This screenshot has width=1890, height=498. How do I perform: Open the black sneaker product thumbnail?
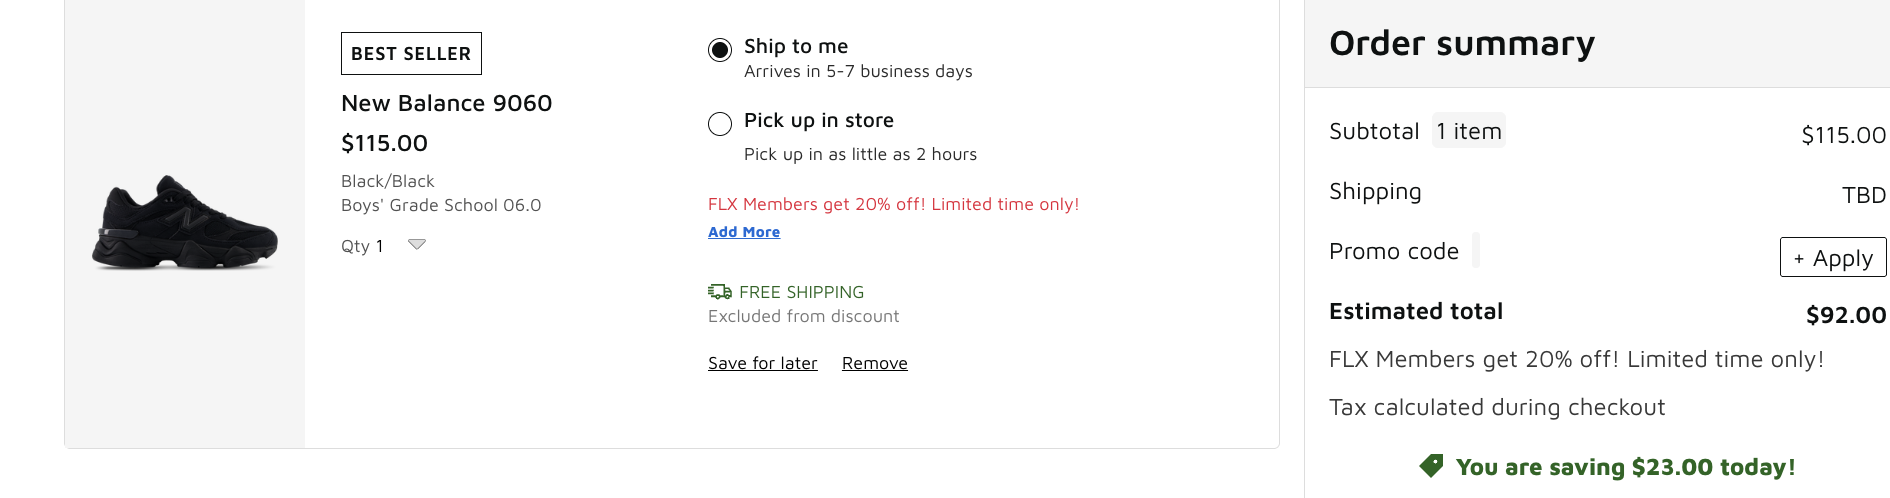coord(185,223)
